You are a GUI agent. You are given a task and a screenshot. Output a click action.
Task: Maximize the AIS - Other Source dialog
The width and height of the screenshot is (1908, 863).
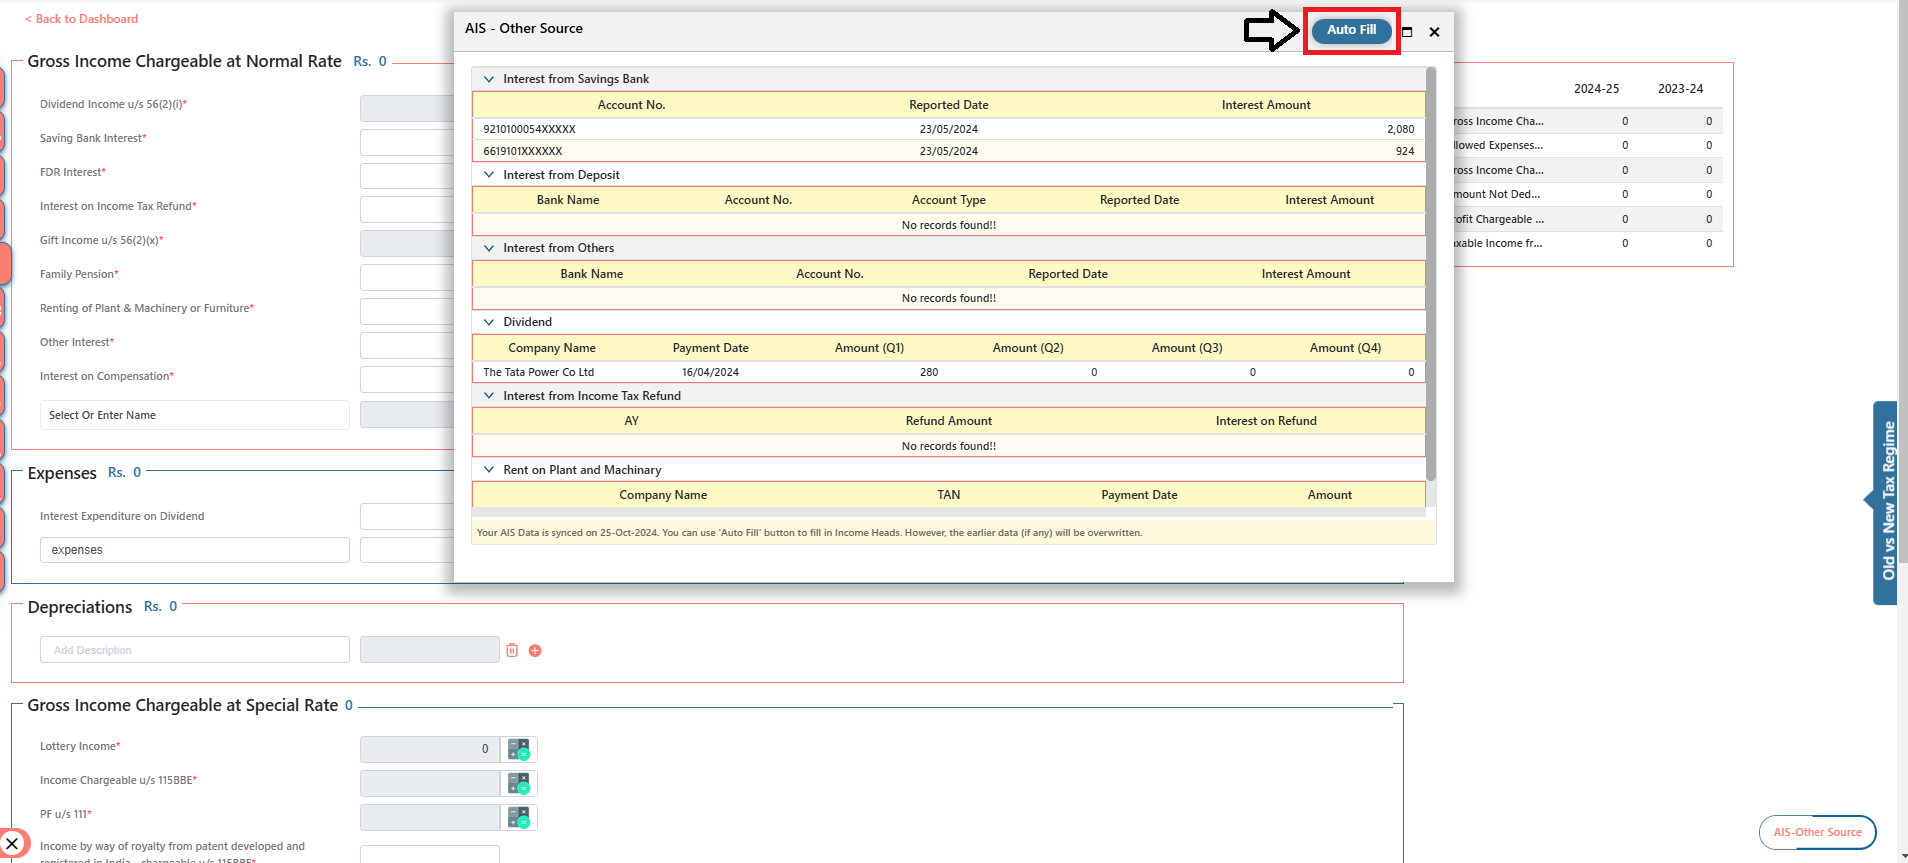click(x=1407, y=32)
